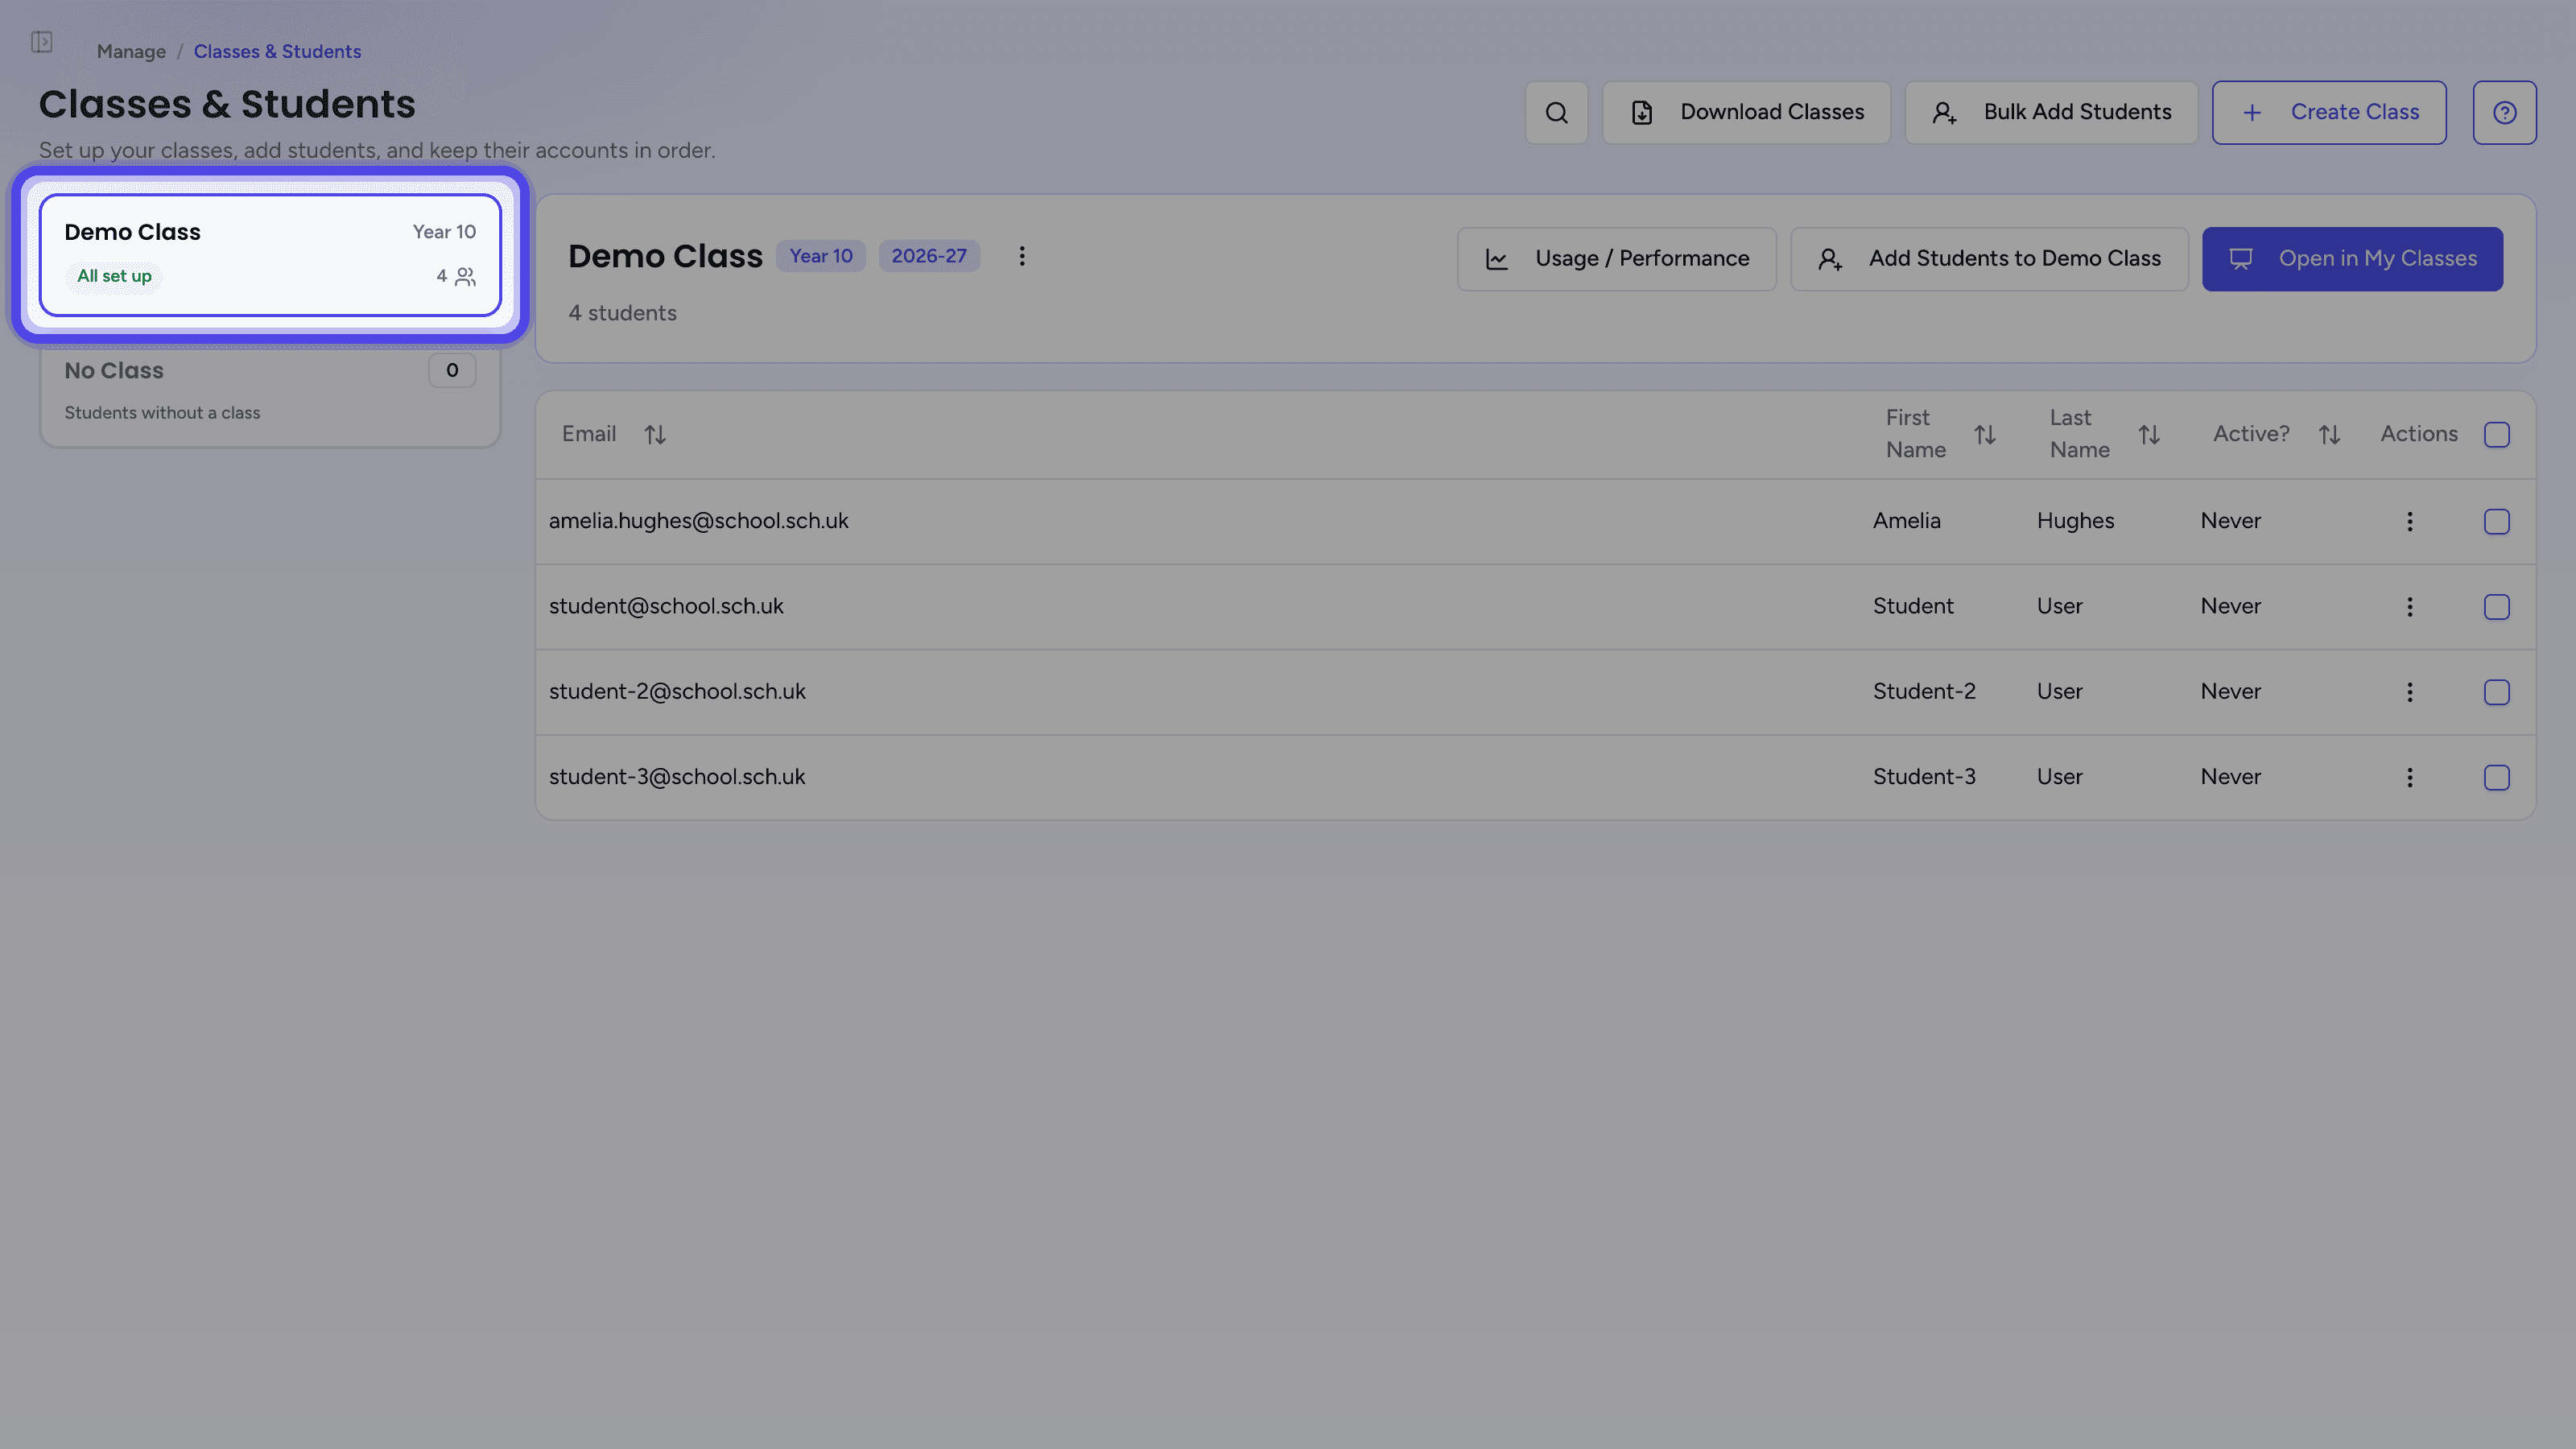
Task: Click the Year 10 tag badge
Action: tap(820, 256)
